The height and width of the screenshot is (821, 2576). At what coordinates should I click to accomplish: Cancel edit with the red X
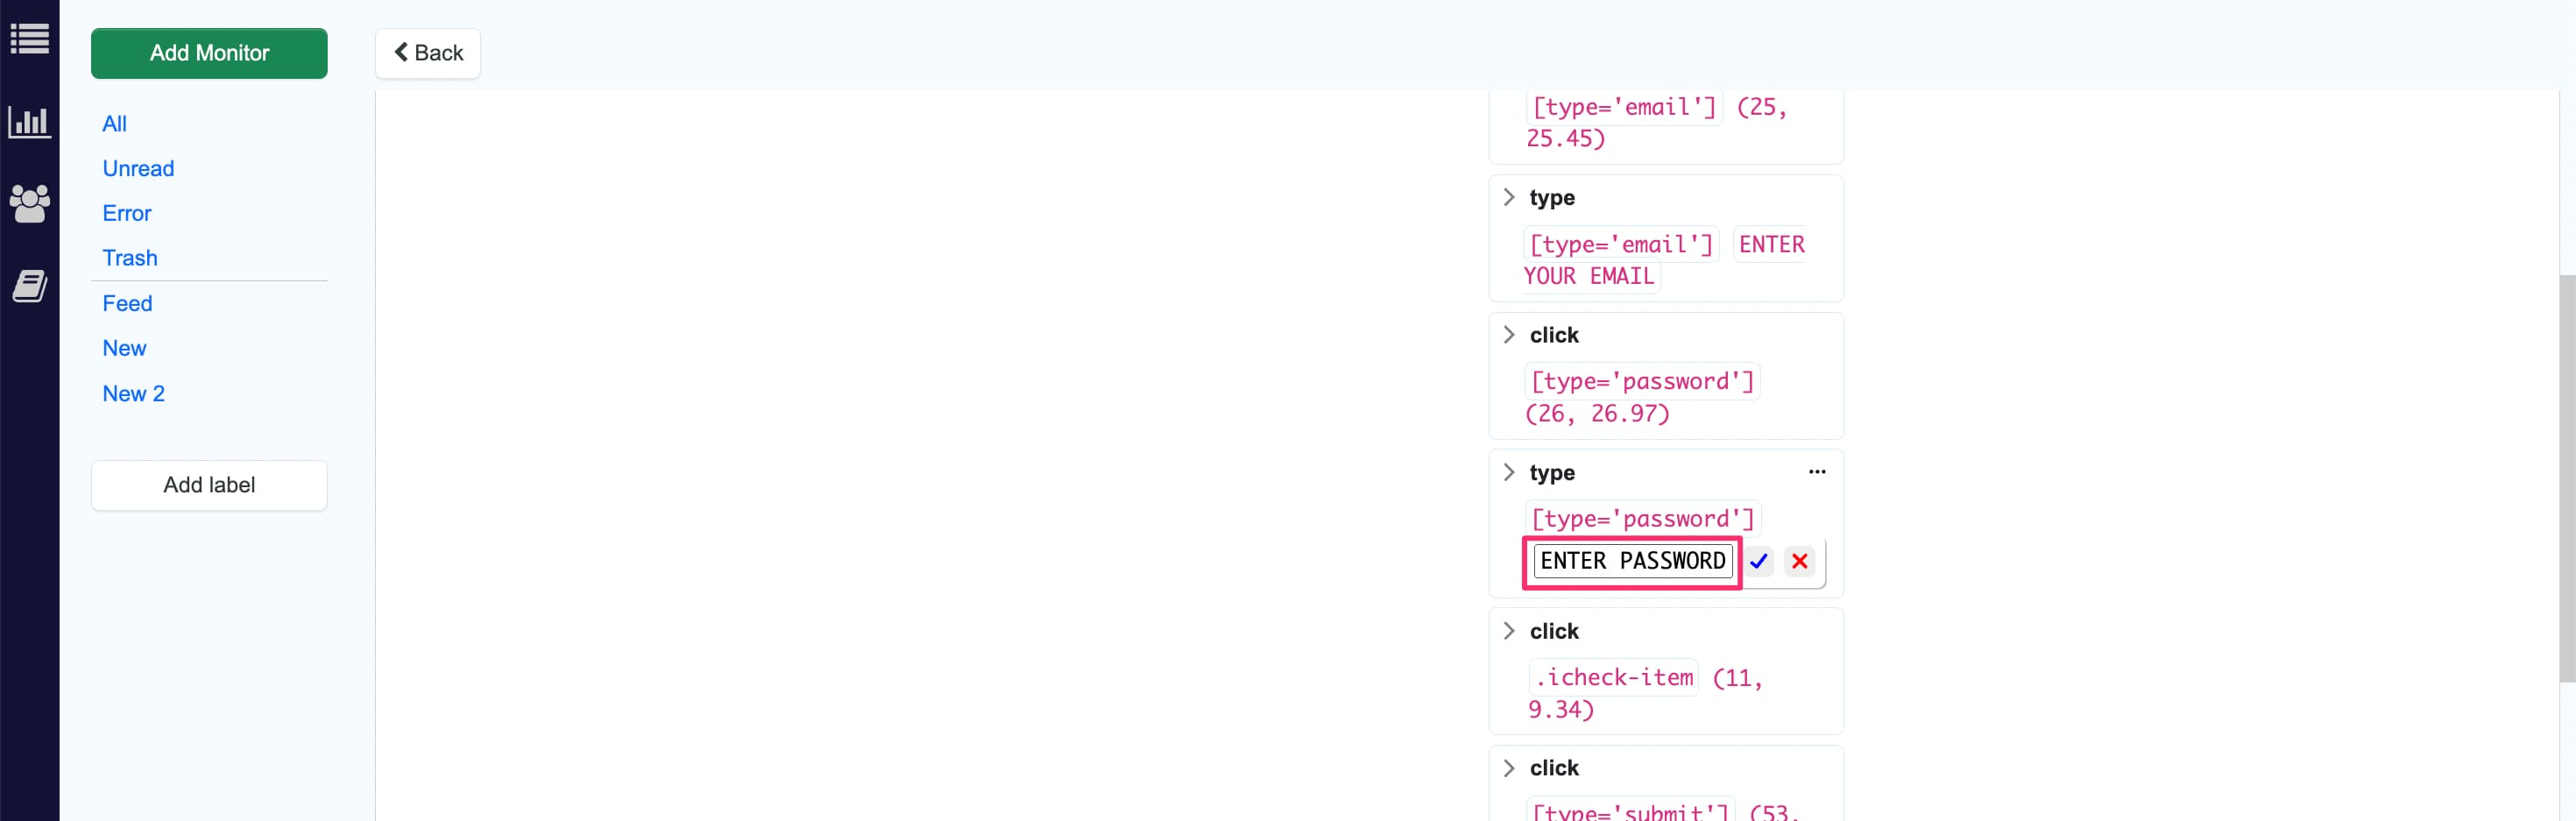pyautogui.click(x=1800, y=561)
